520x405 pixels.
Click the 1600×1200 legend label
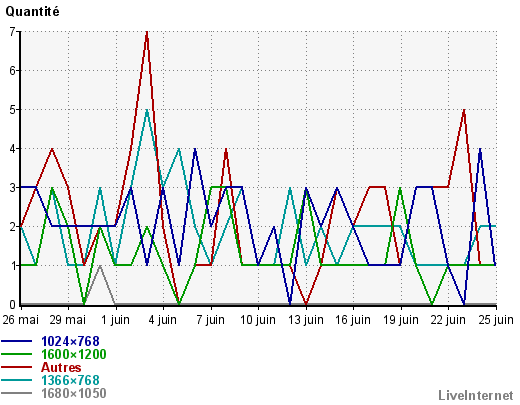coord(74,354)
